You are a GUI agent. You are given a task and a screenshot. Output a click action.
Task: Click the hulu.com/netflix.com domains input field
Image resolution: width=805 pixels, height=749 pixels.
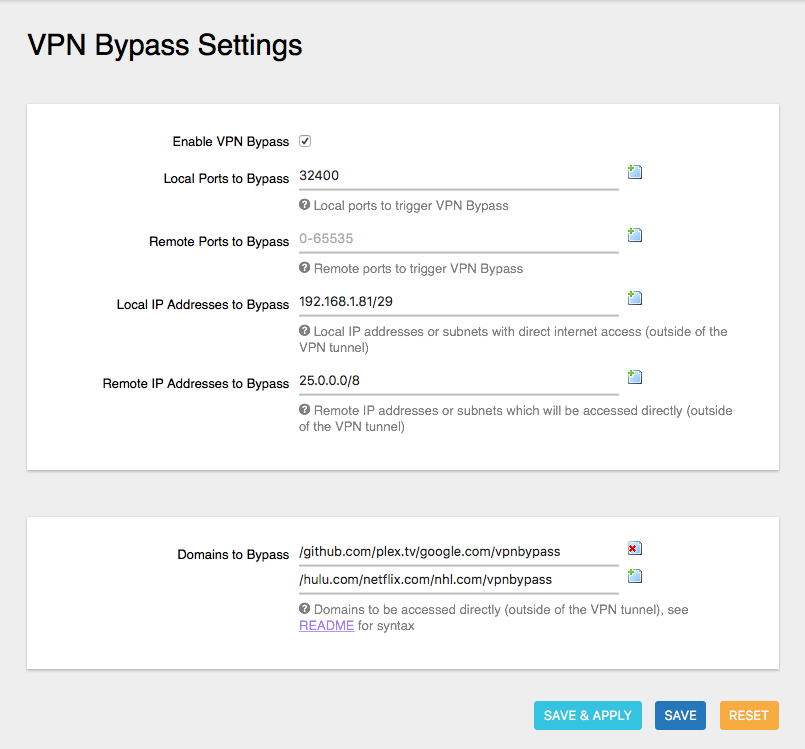tap(458, 579)
